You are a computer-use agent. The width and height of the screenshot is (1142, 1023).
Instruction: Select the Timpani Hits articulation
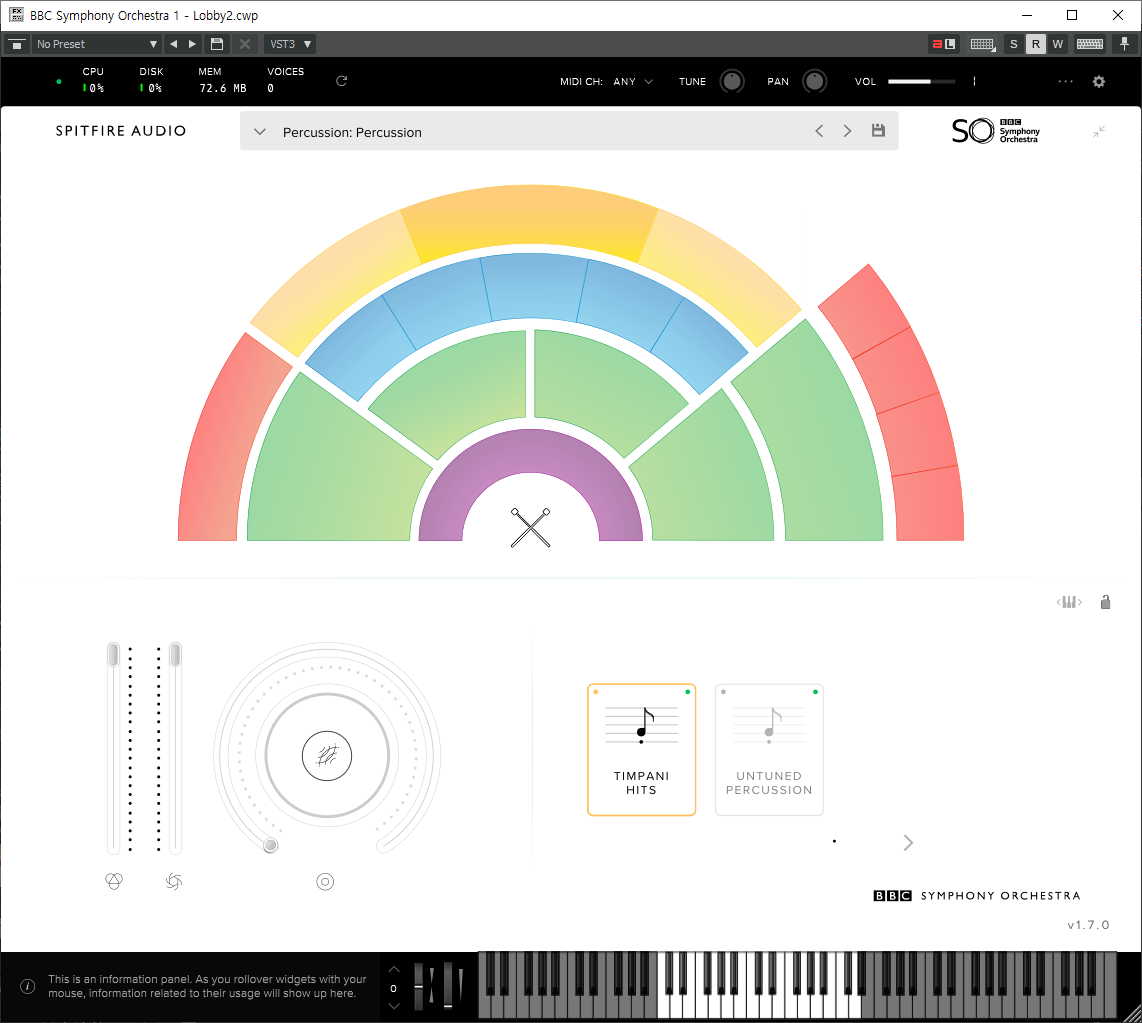[642, 750]
